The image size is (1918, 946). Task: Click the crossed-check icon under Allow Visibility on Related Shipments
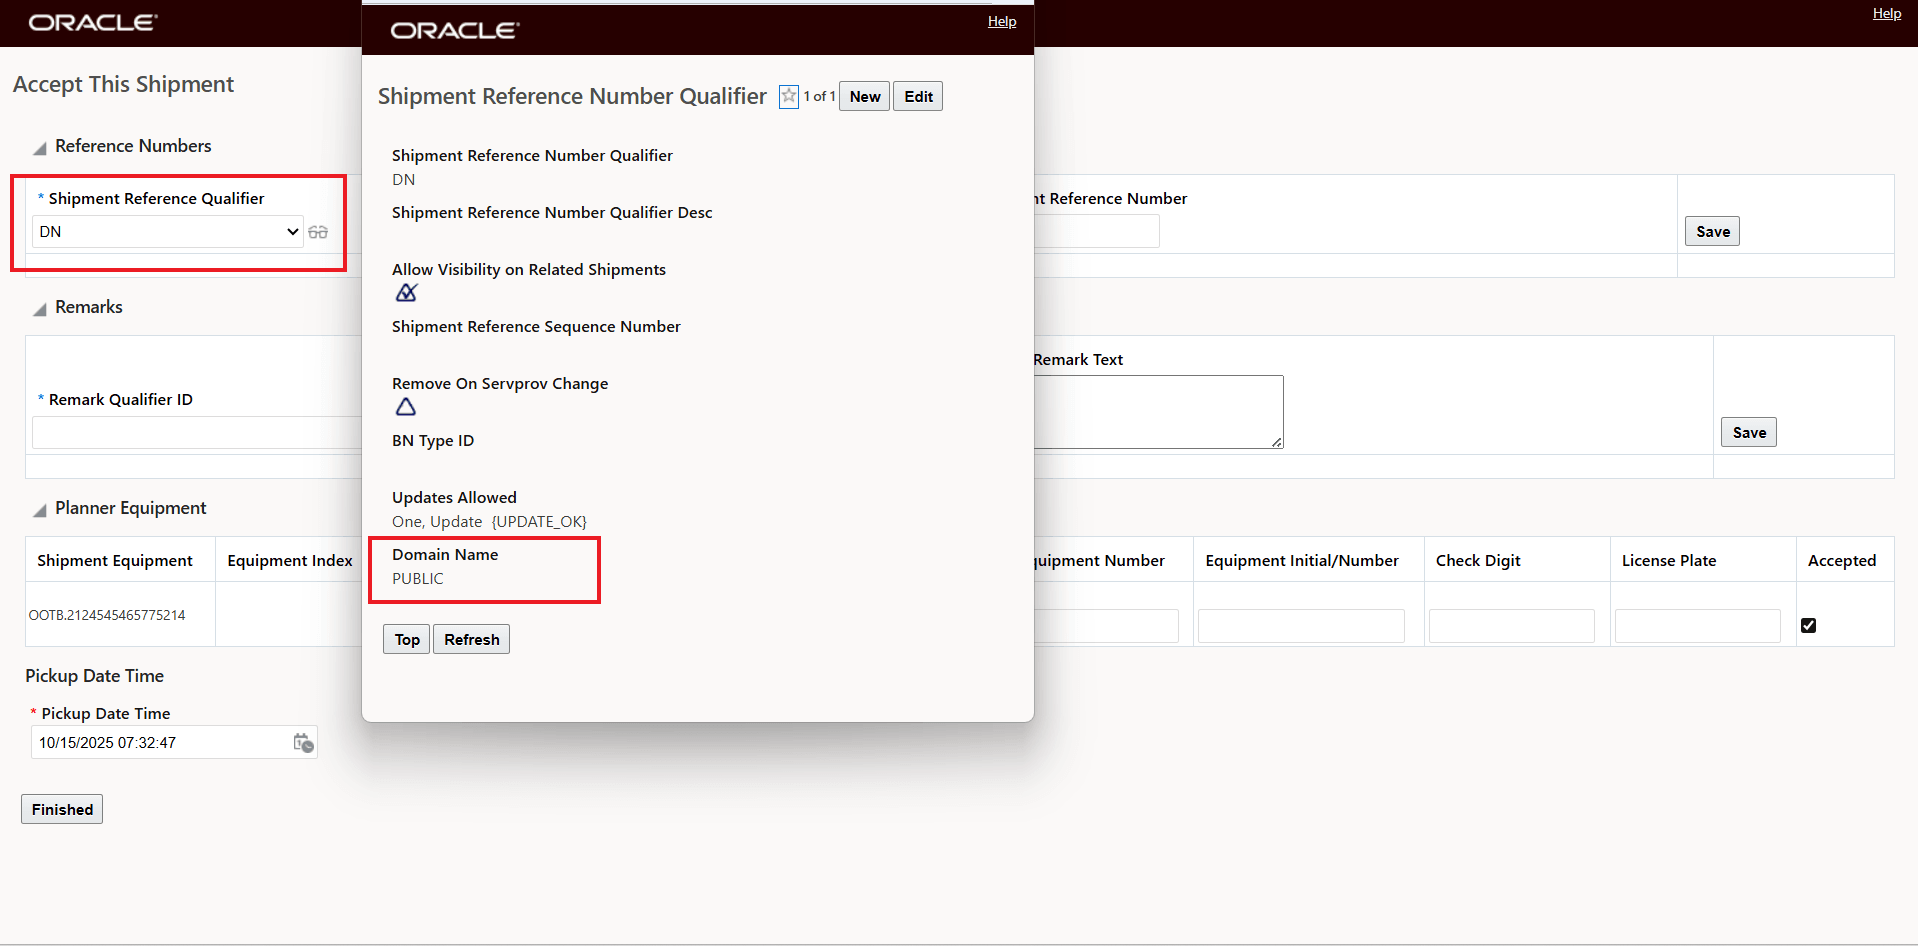[406, 293]
